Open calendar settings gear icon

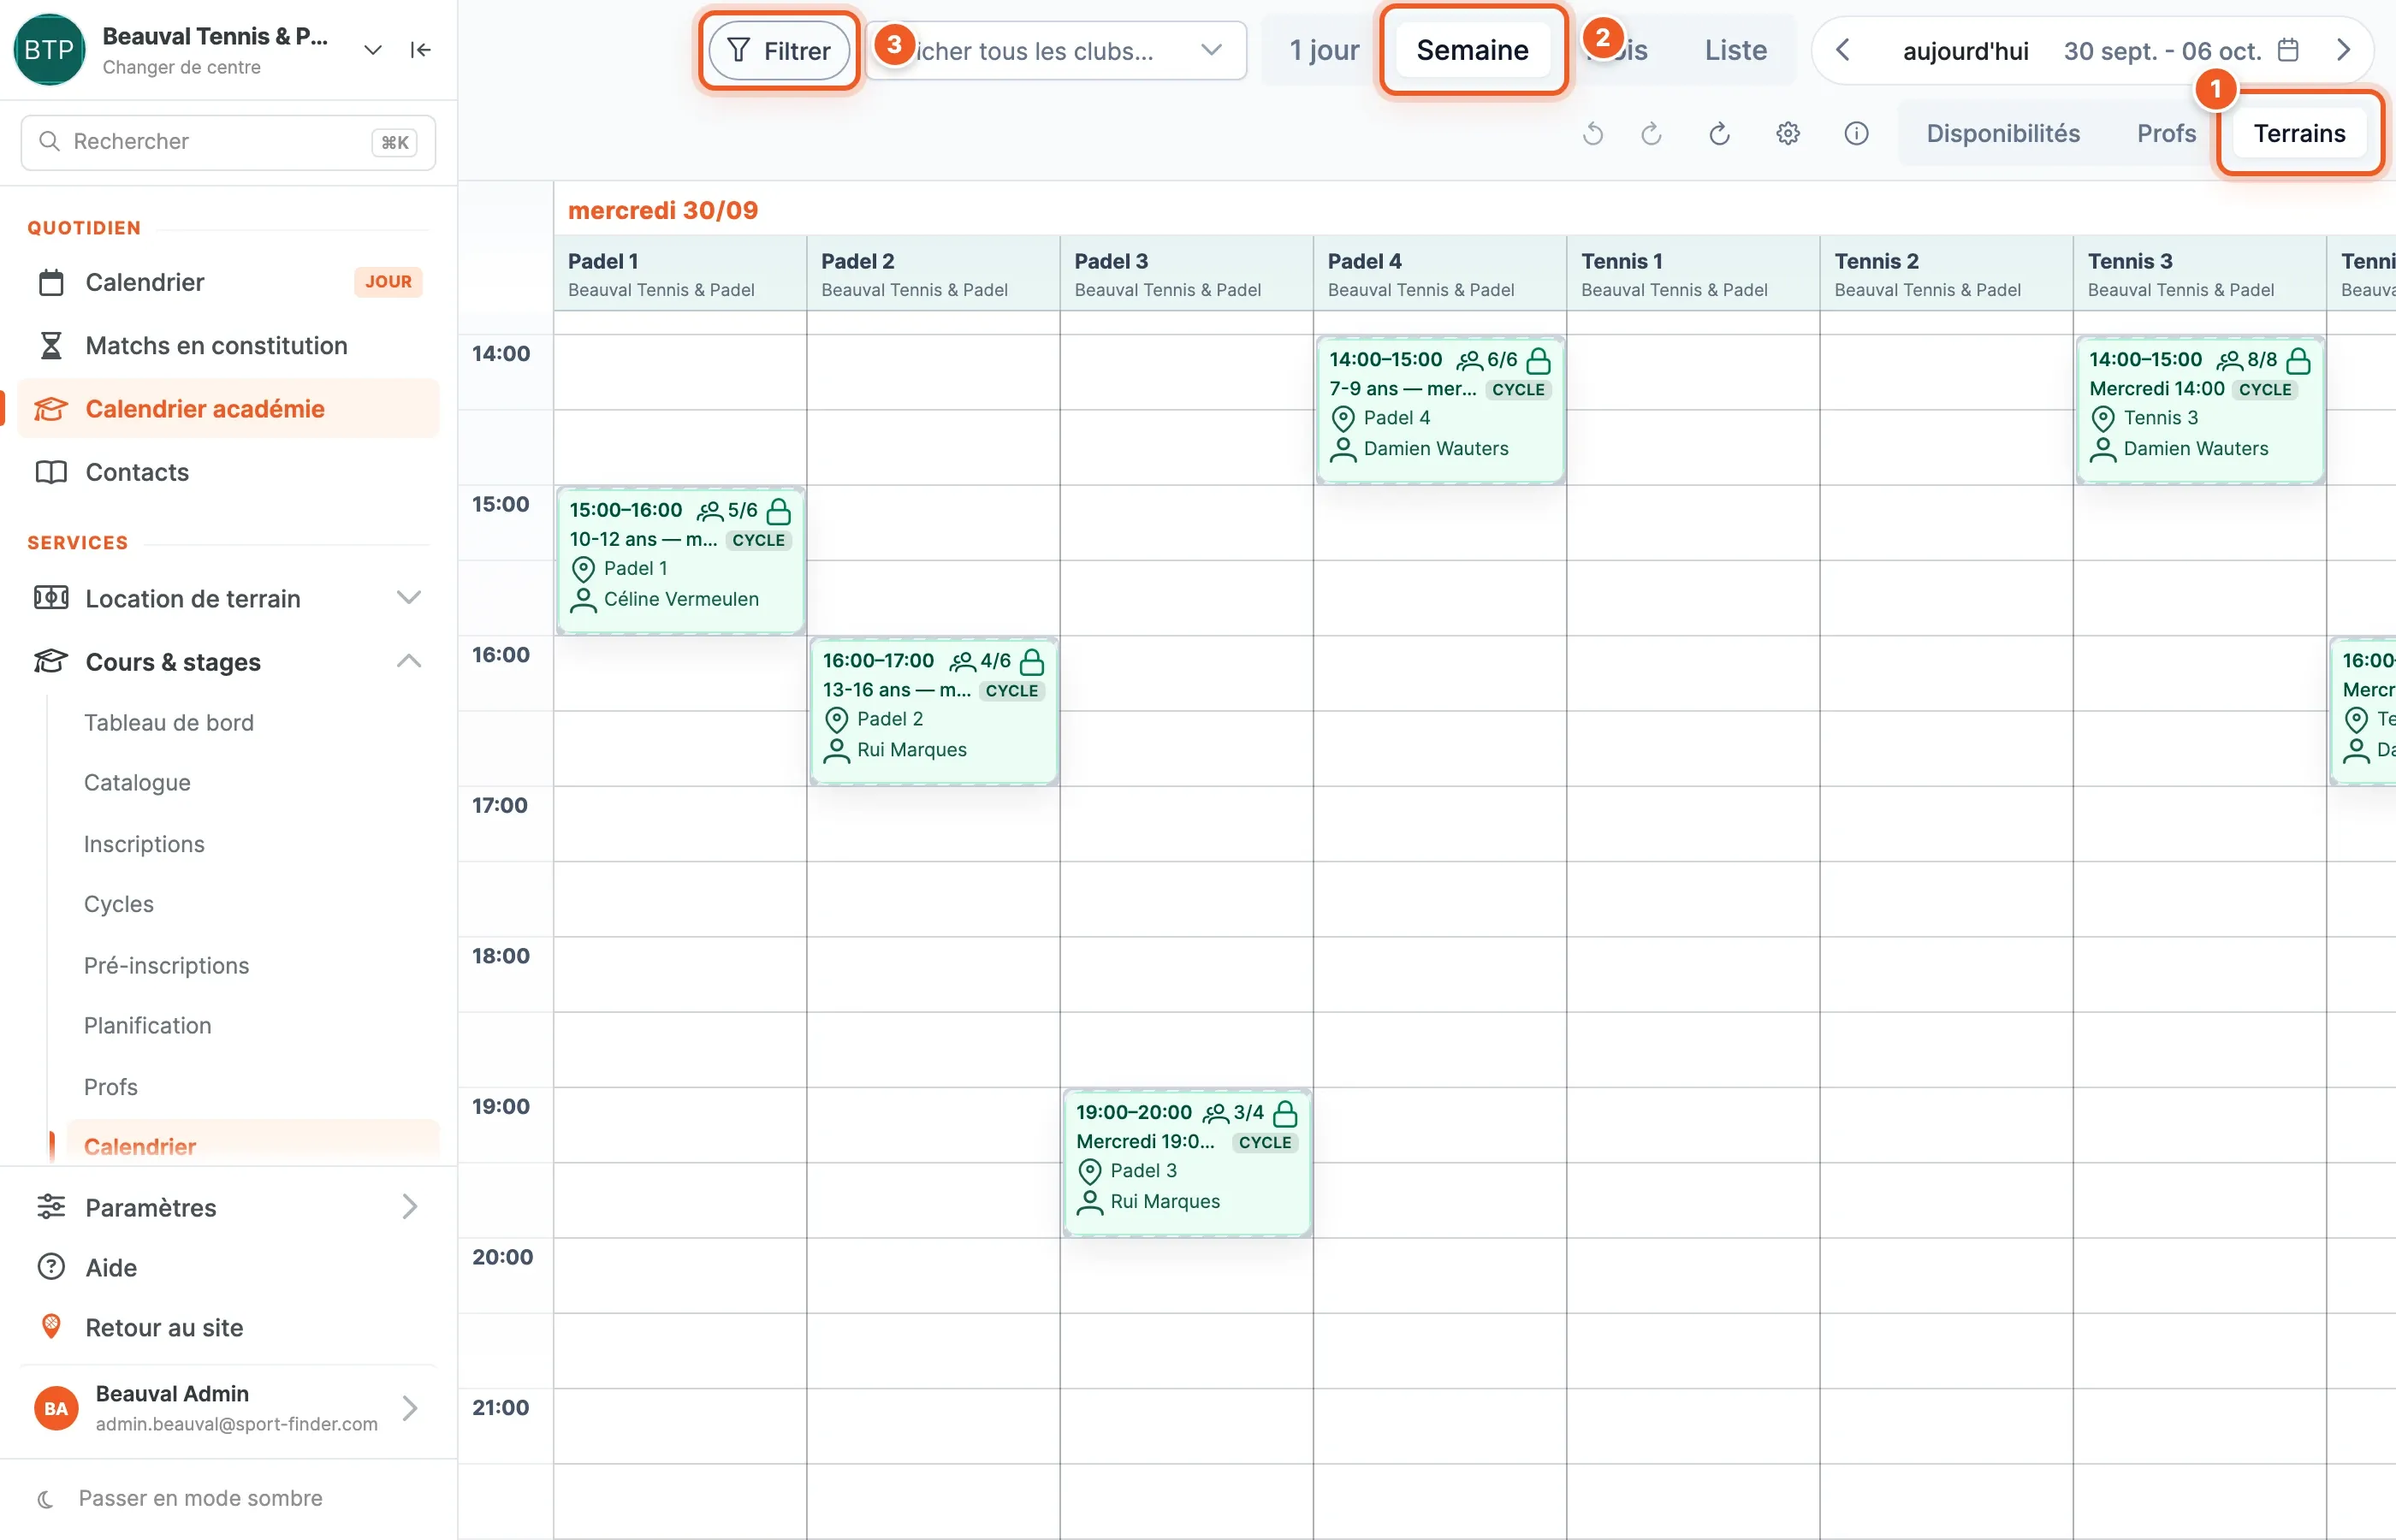tap(1788, 133)
